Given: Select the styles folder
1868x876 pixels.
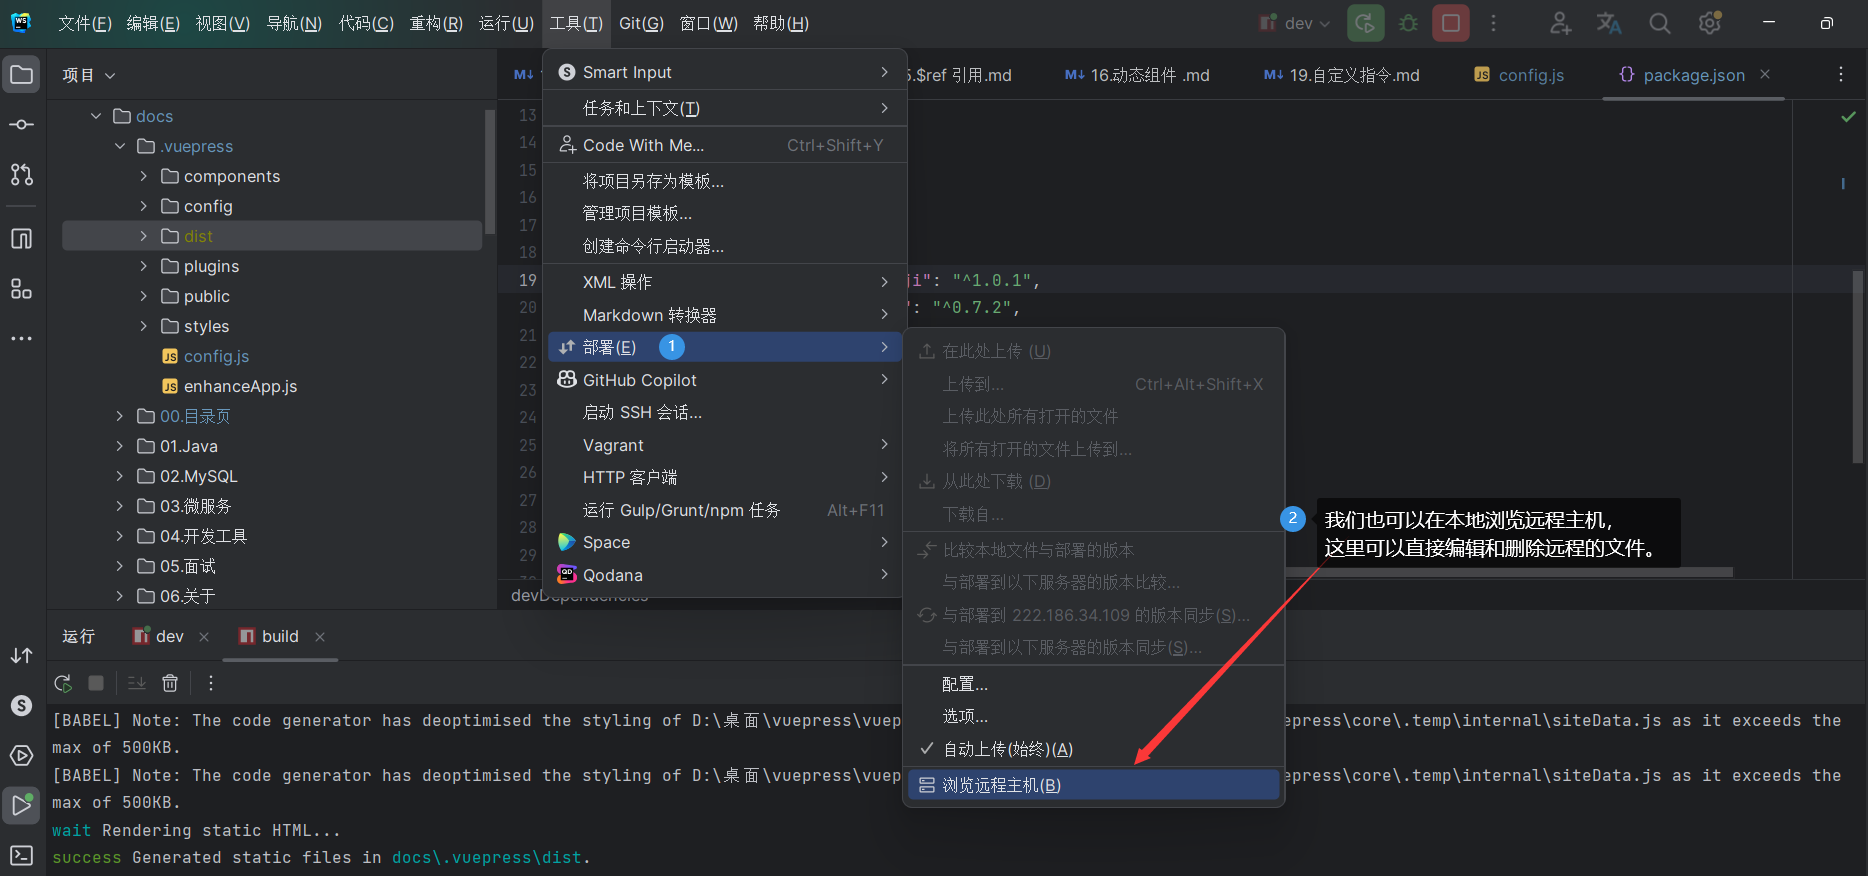Looking at the screenshot, I should click(x=206, y=326).
